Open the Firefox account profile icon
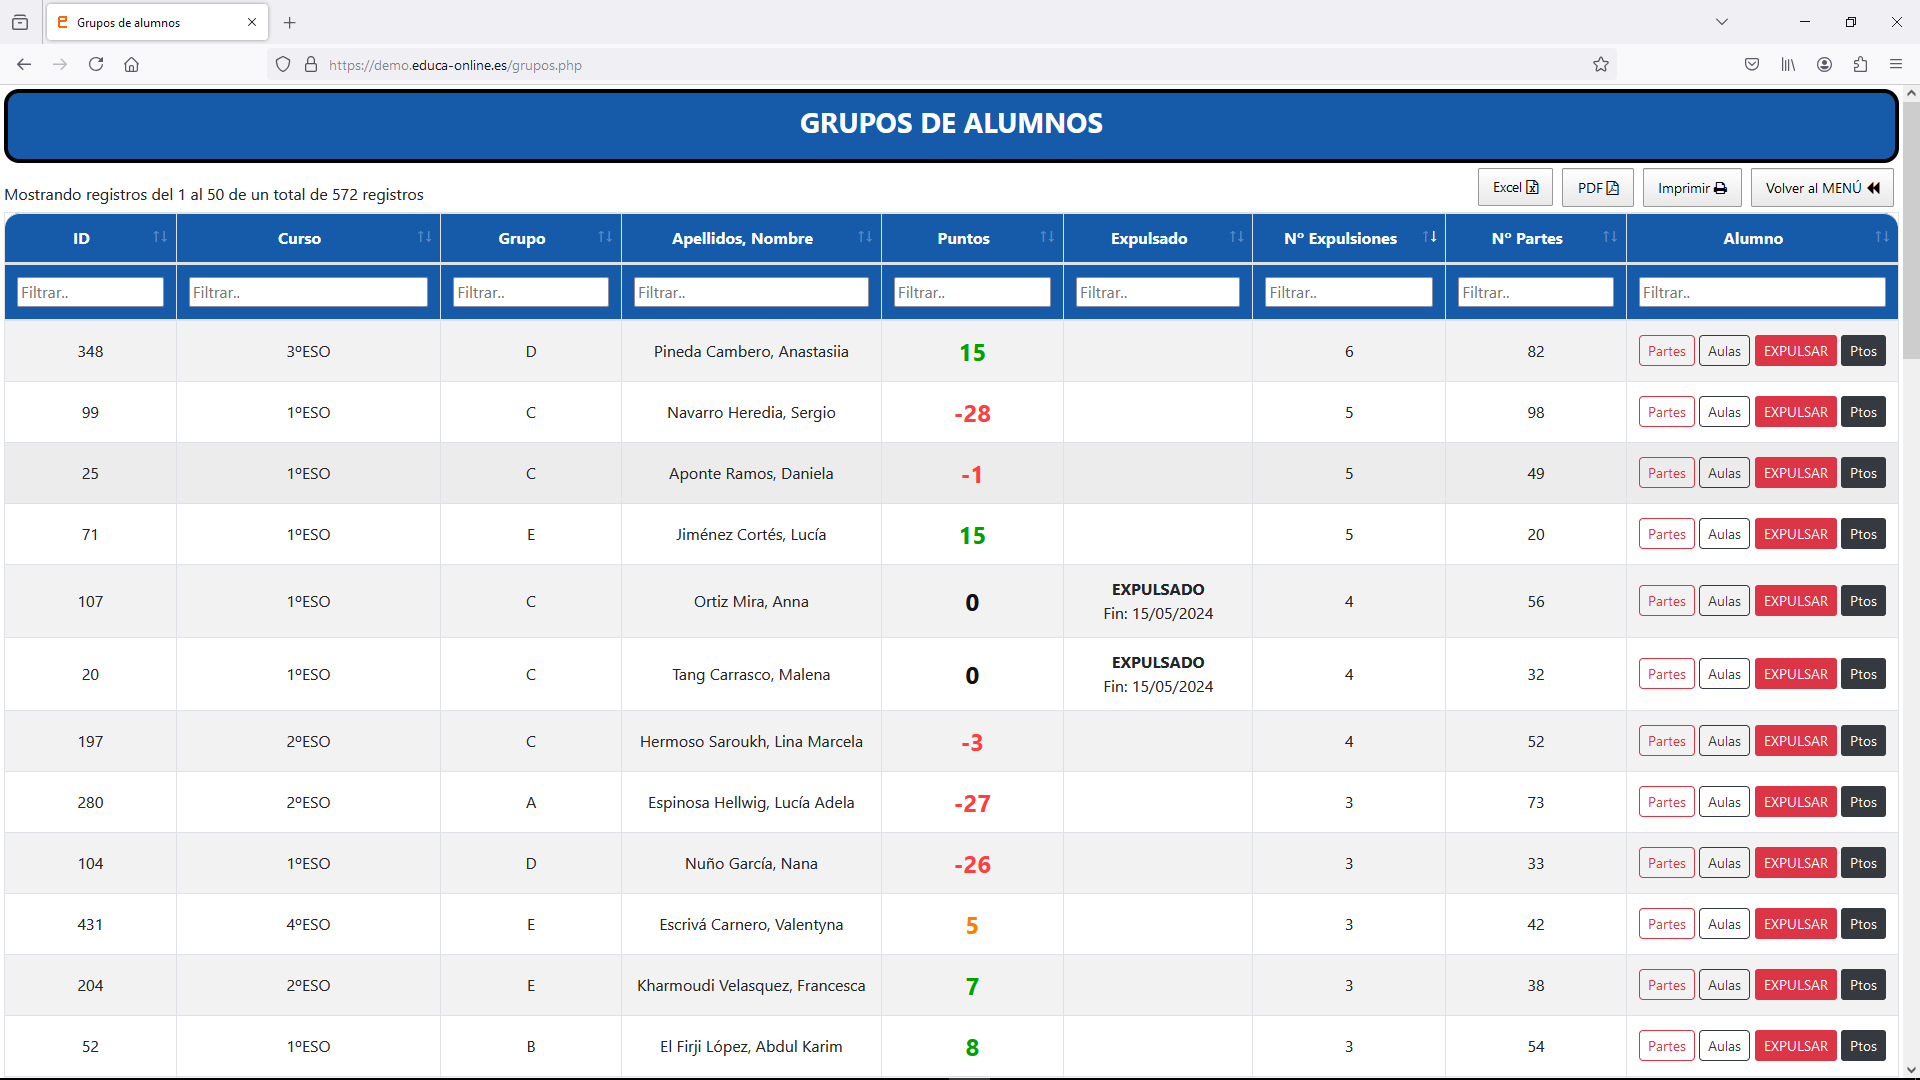Viewport: 1920px width, 1080px height. pyautogui.click(x=1824, y=65)
